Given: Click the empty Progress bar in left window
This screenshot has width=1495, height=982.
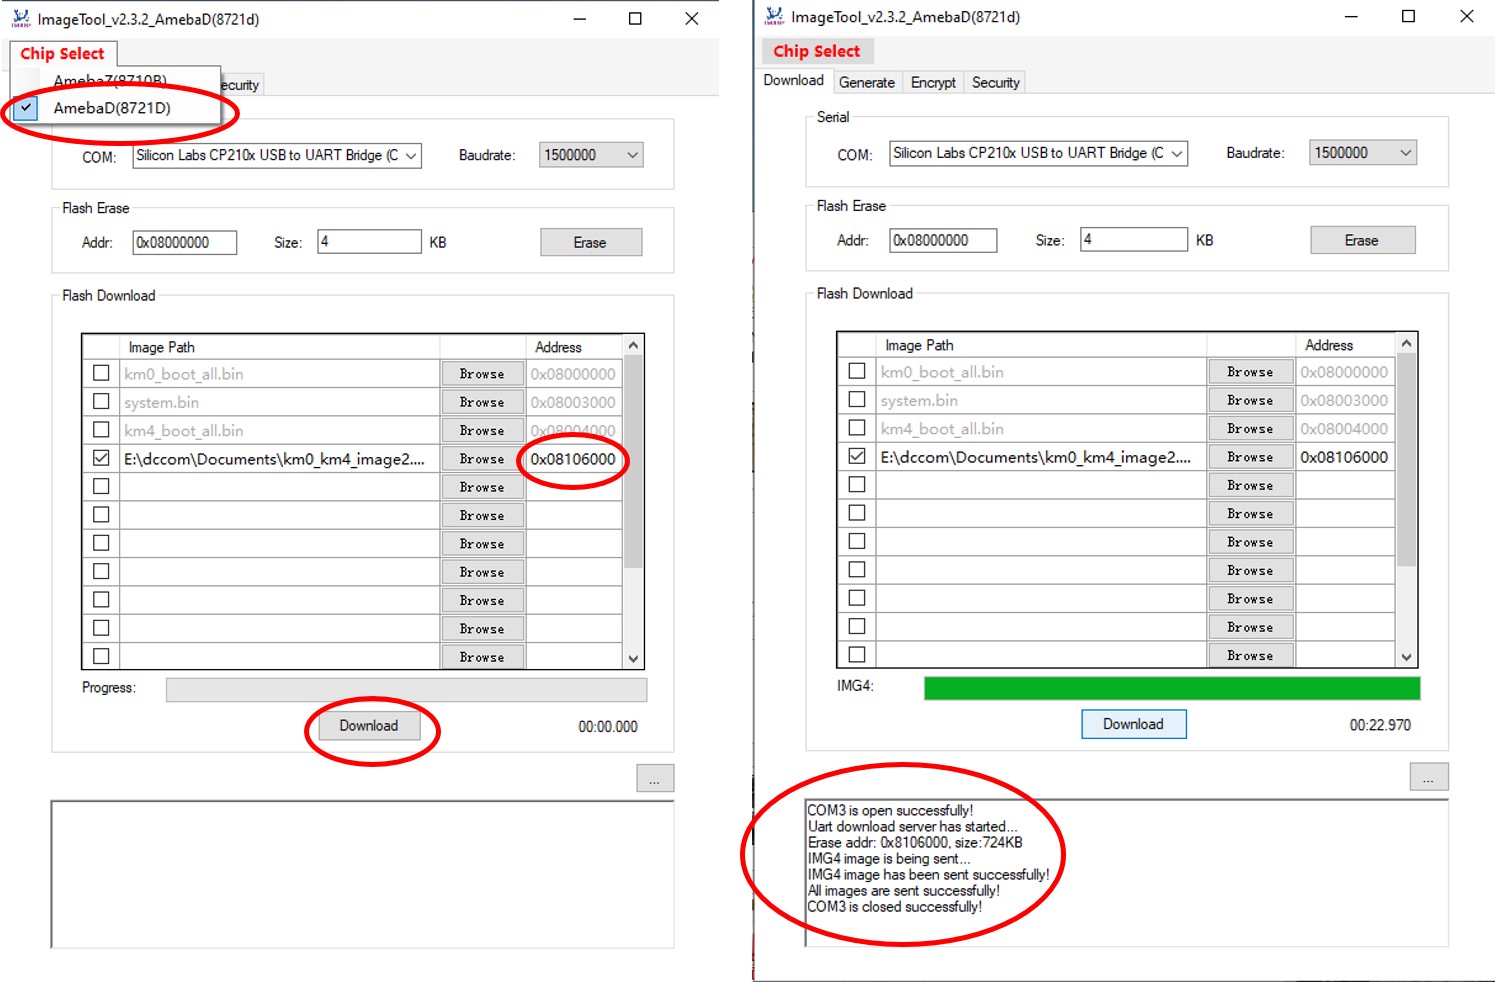Looking at the screenshot, I should click(406, 690).
